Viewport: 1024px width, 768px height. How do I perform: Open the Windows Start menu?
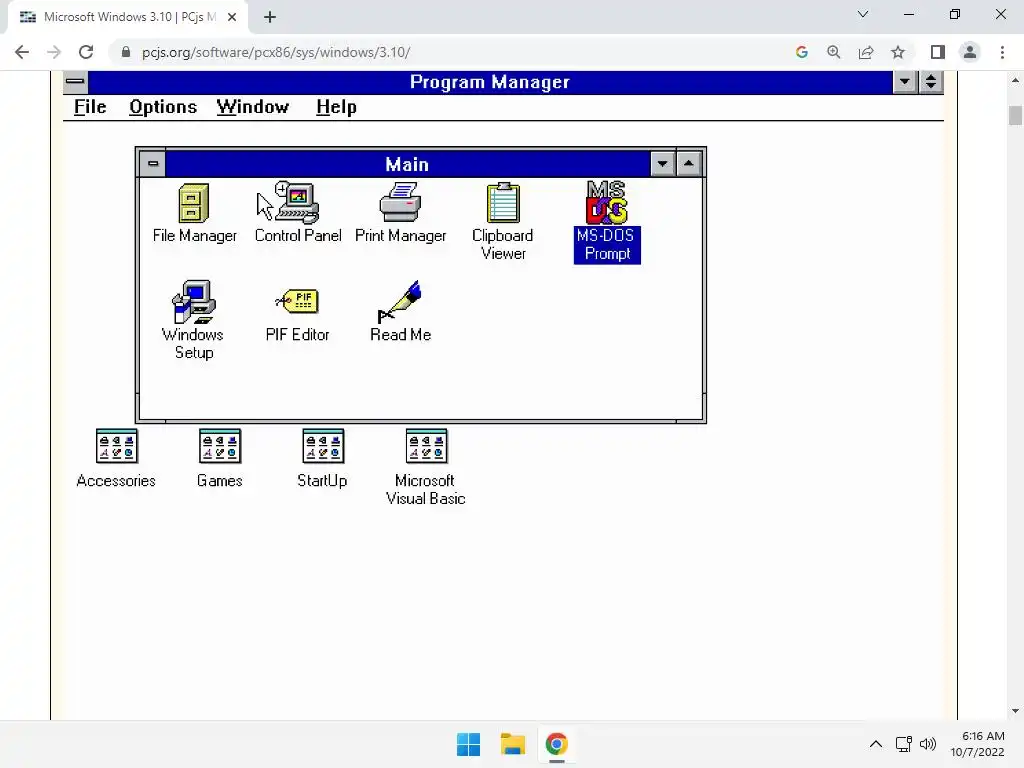tap(468, 744)
